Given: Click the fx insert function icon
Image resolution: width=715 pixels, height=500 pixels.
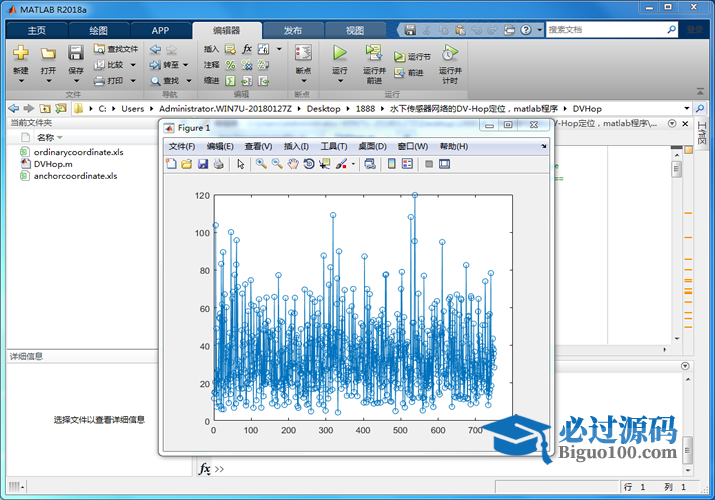Looking at the screenshot, I should tap(247, 49).
